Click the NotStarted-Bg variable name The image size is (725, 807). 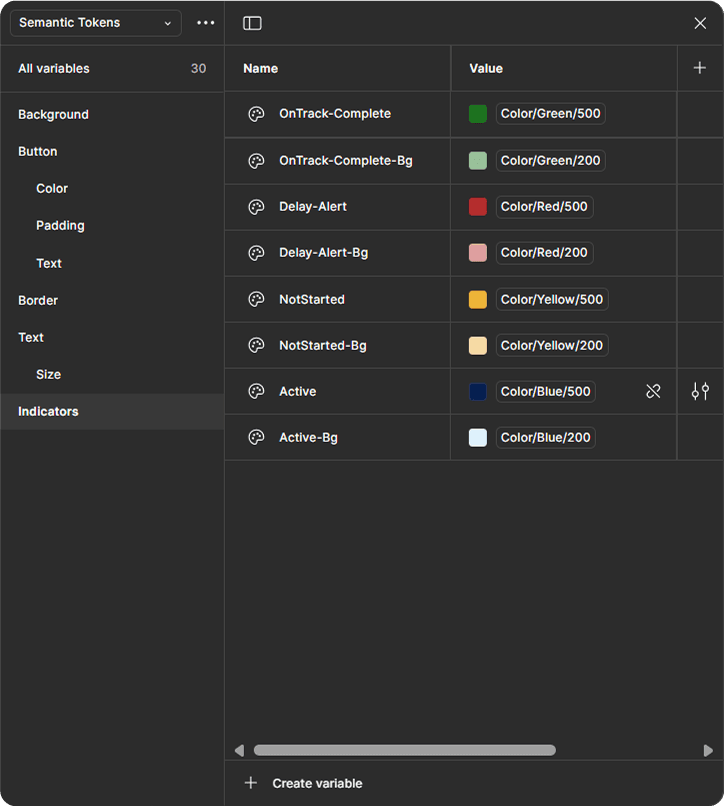pos(323,345)
